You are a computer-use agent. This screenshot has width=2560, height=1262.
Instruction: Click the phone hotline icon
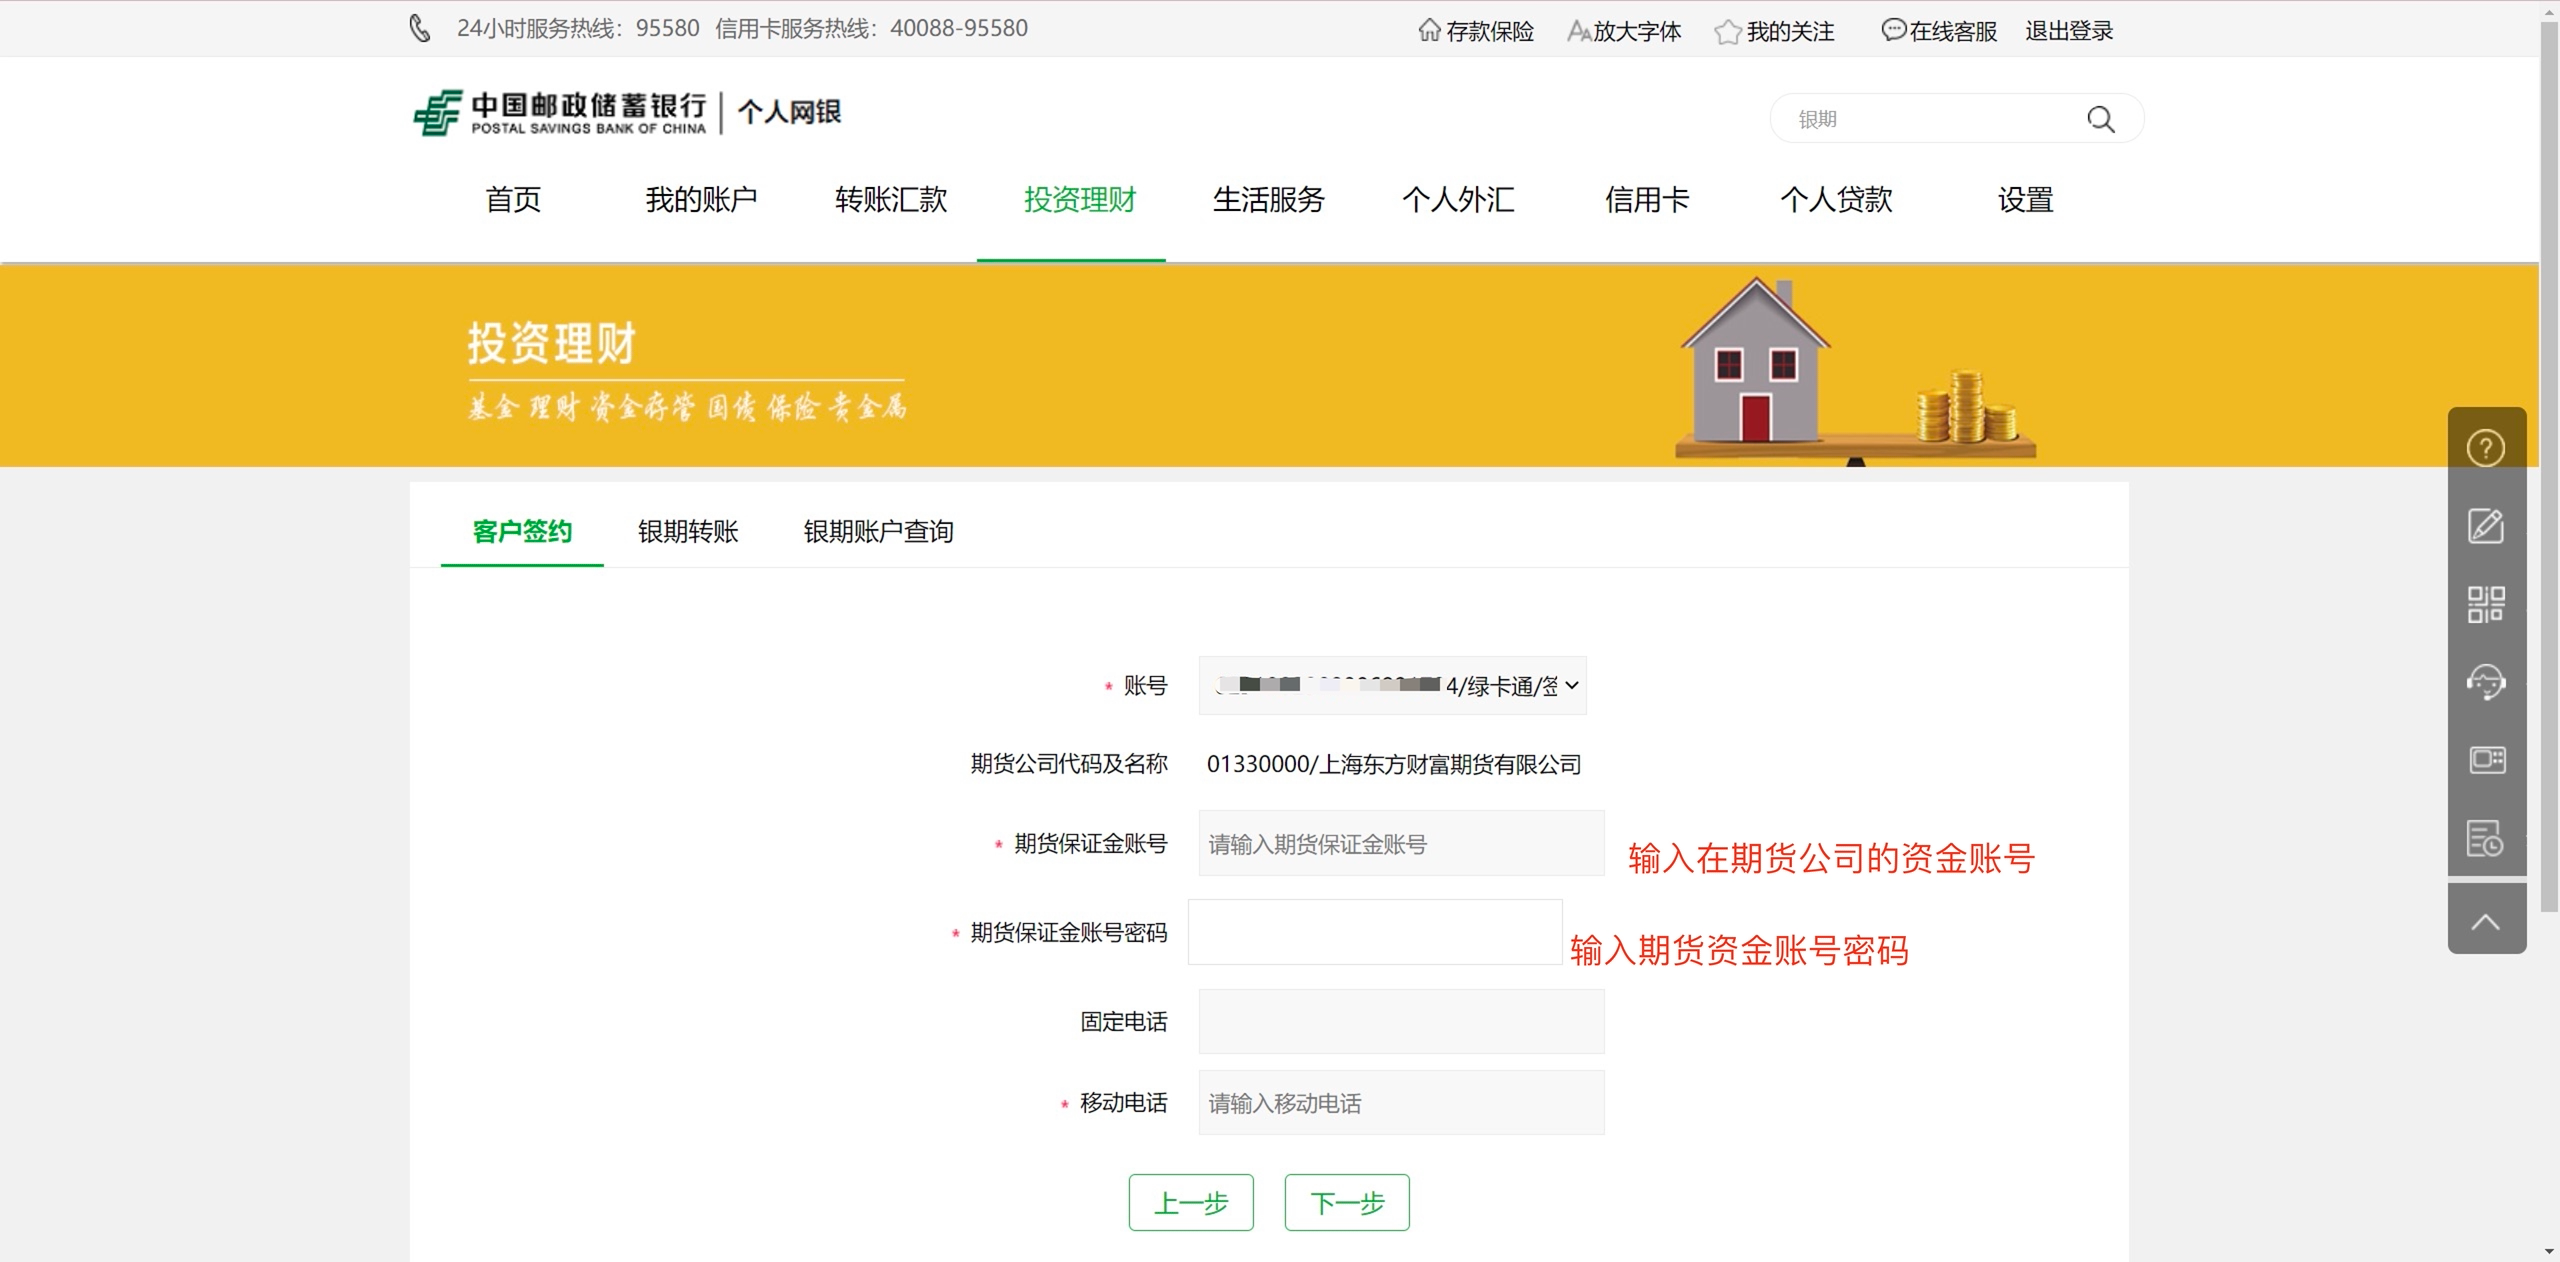pyautogui.click(x=421, y=29)
